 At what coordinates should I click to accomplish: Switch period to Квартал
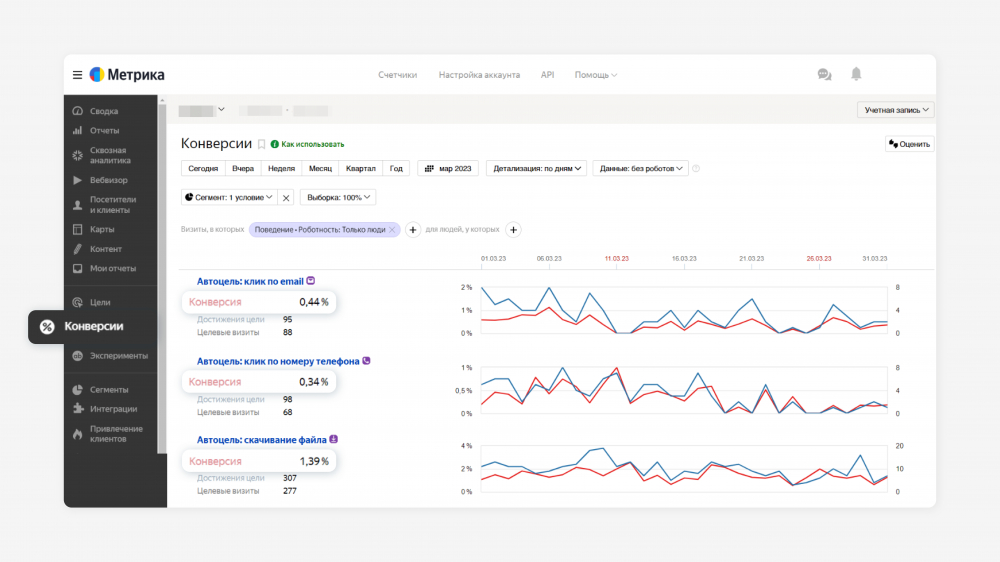click(360, 168)
